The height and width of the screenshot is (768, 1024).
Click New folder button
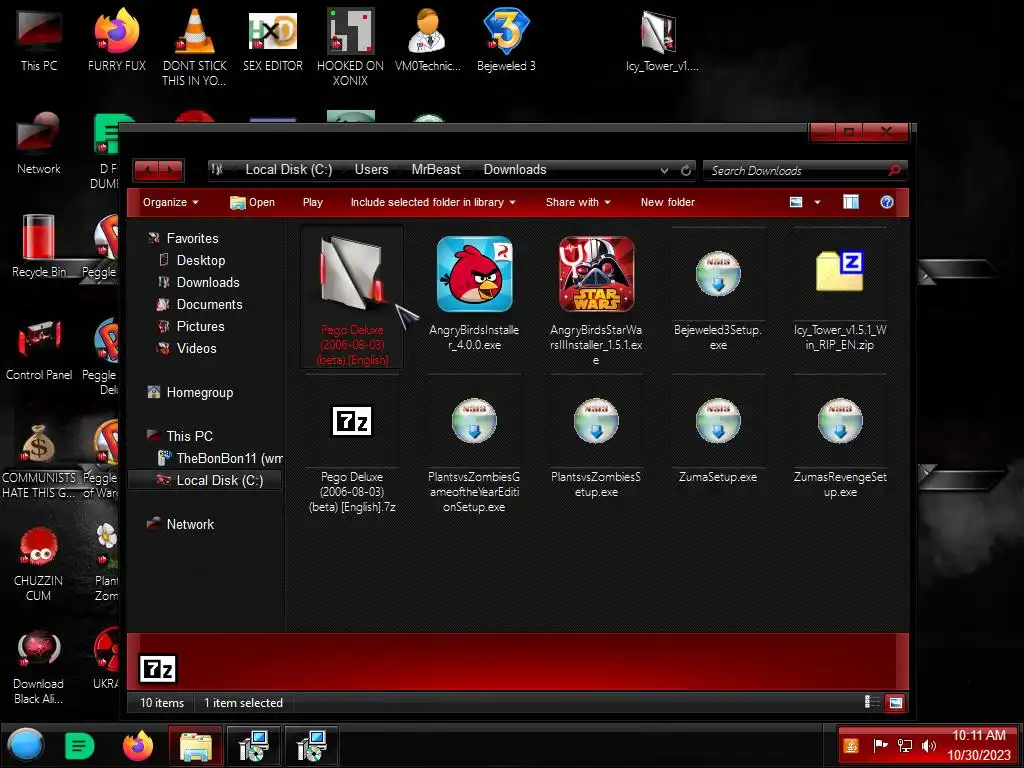(x=667, y=202)
